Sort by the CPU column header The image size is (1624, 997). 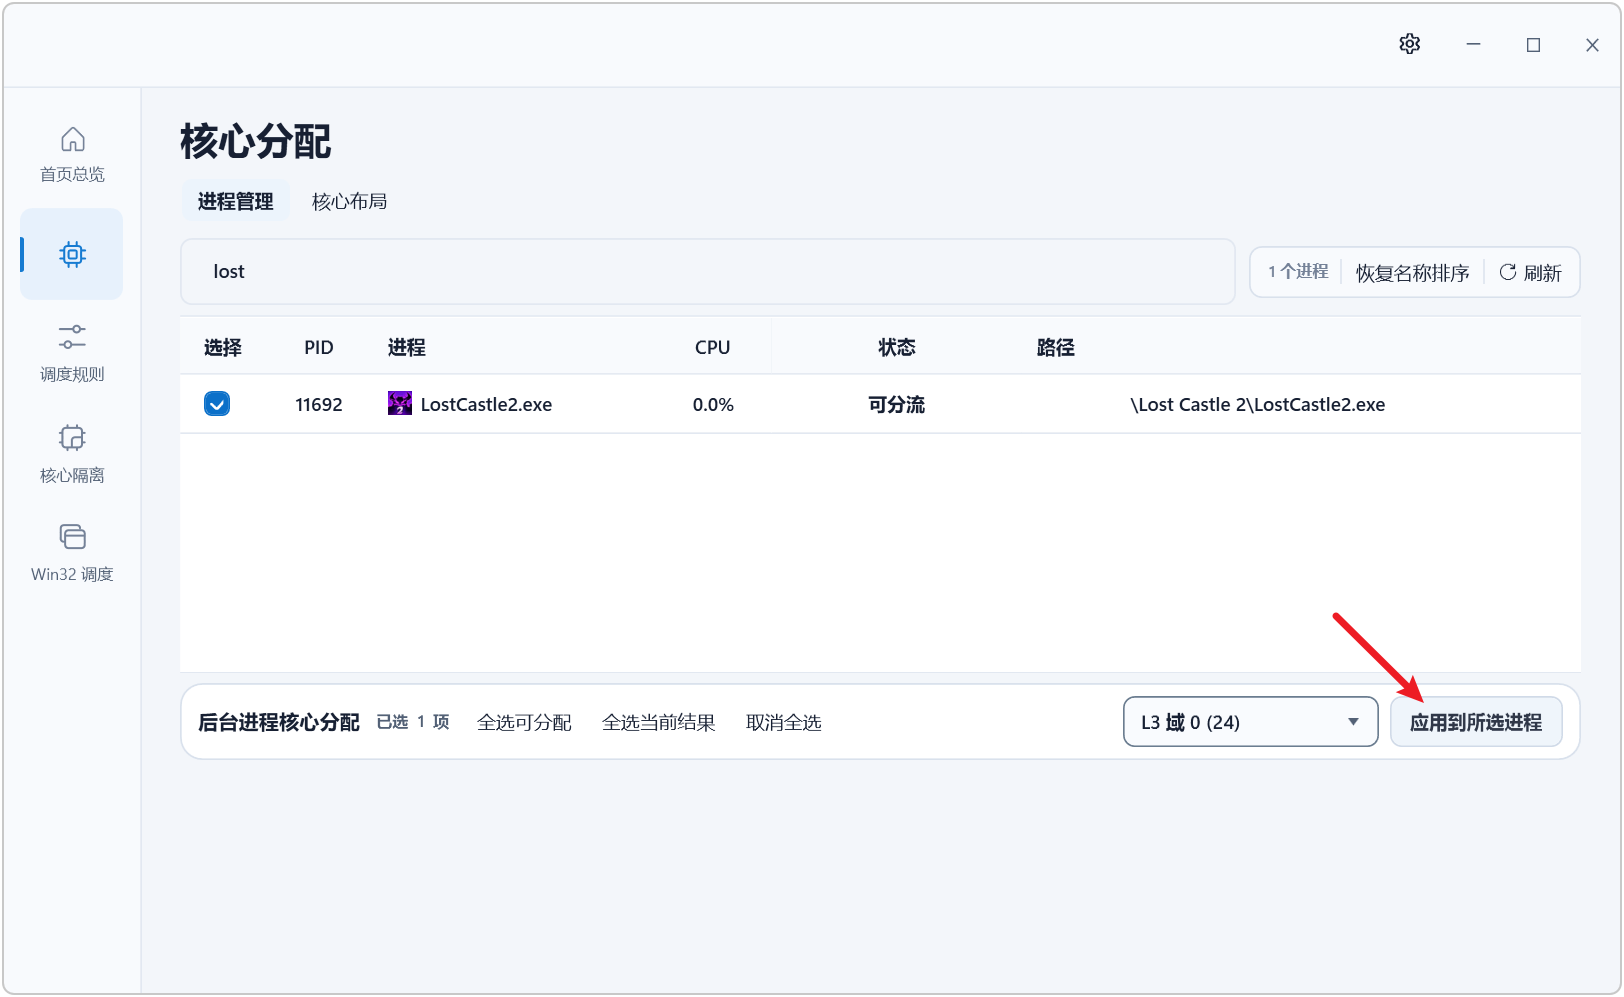[x=712, y=347]
